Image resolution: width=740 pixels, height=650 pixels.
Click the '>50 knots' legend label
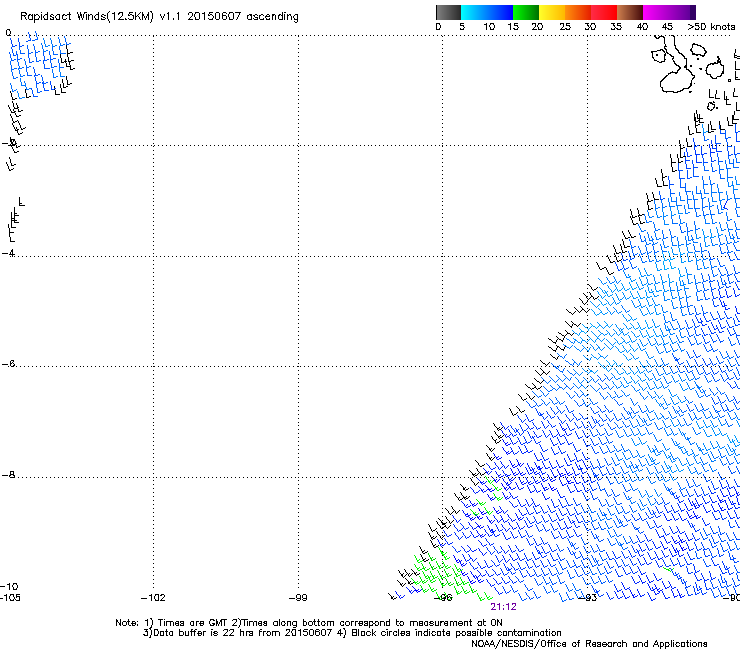click(x=711, y=27)
